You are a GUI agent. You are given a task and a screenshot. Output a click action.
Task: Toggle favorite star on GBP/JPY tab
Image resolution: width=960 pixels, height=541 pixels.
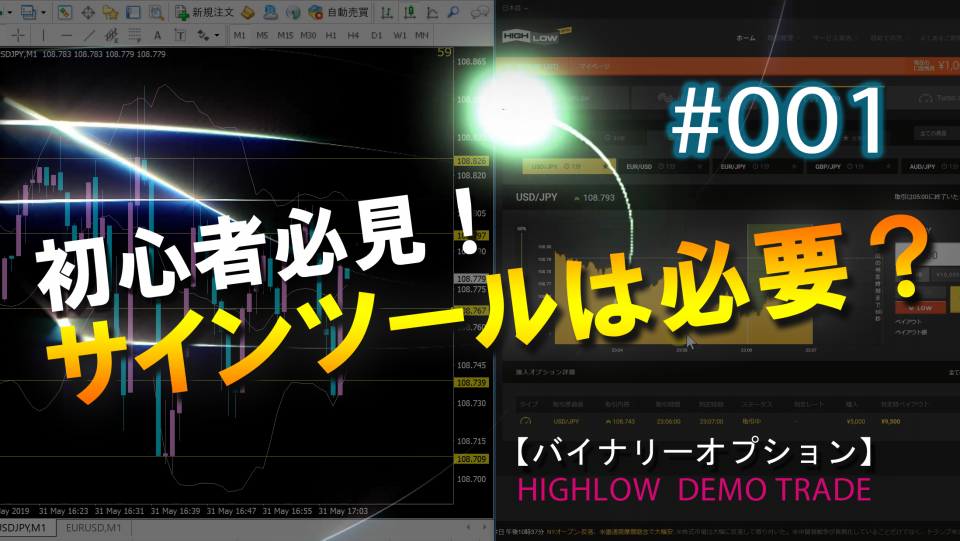point(888,166)
